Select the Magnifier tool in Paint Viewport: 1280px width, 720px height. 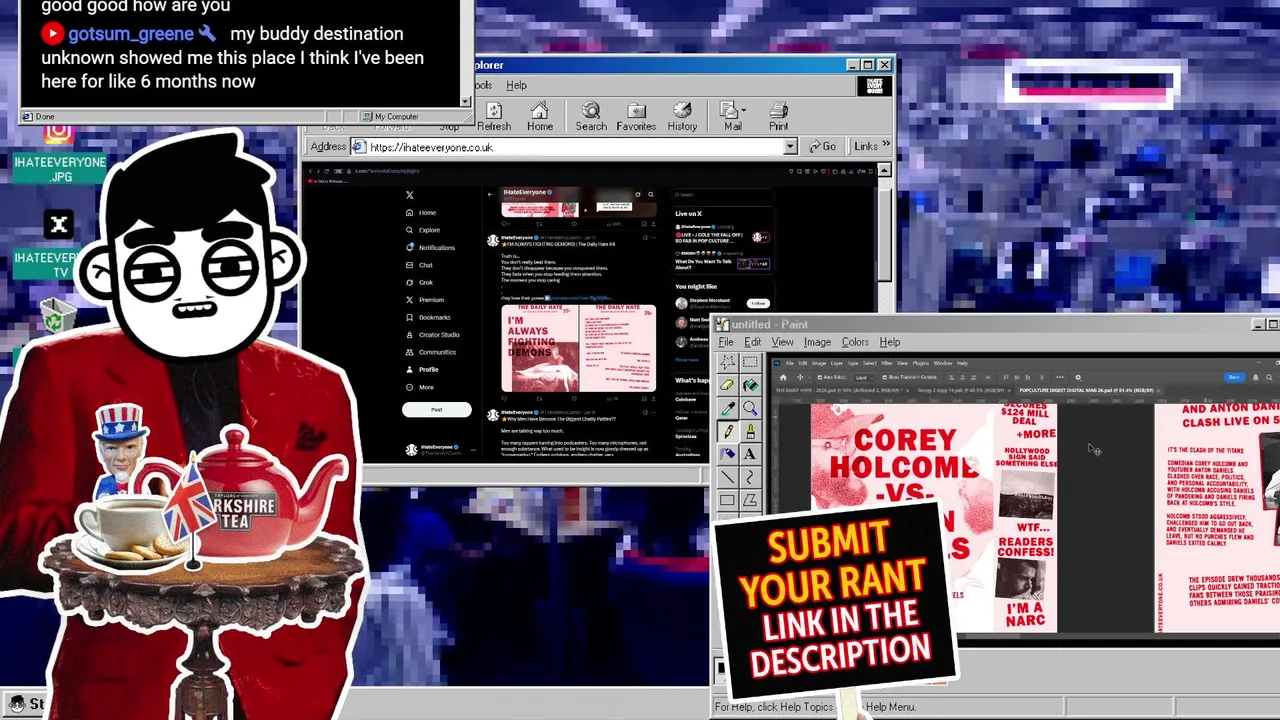(750, 408)
